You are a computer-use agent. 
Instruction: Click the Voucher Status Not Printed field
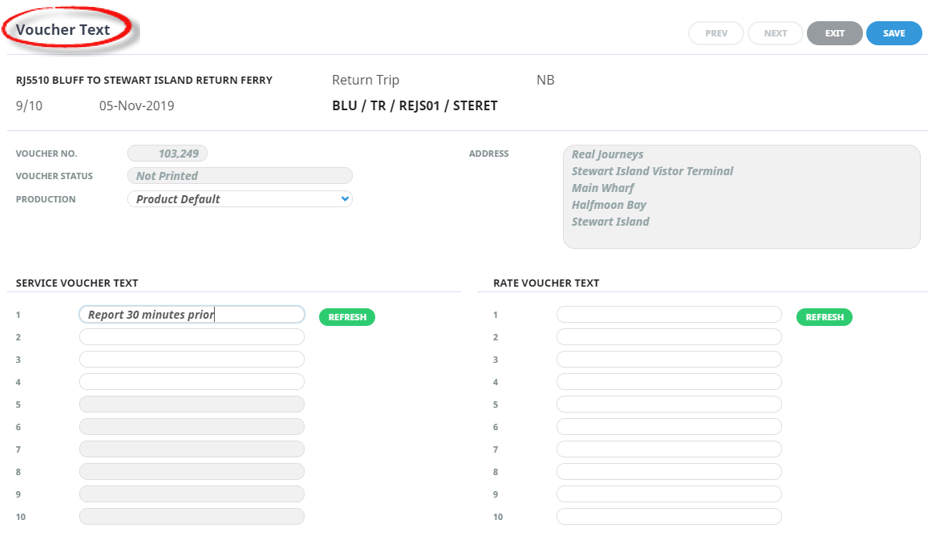(240, 176)
